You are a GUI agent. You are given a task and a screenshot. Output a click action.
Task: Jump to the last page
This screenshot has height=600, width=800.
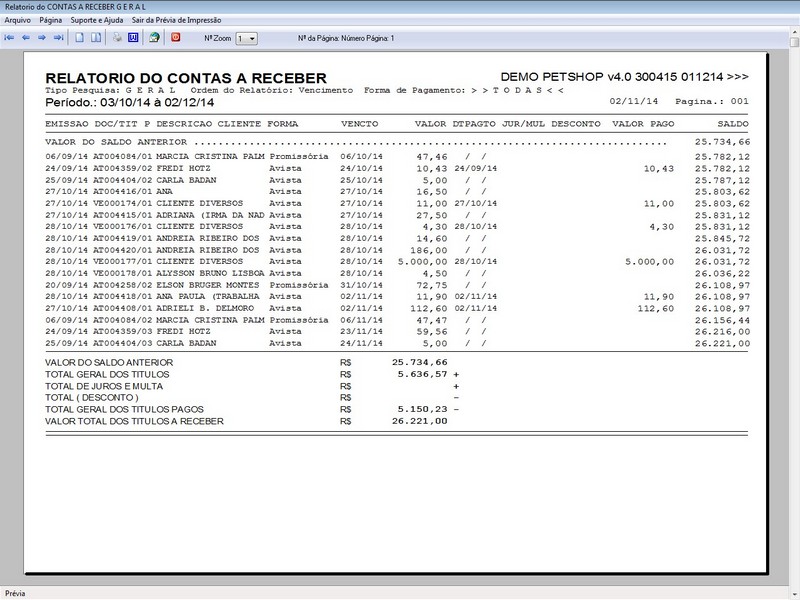click(56, 39)
